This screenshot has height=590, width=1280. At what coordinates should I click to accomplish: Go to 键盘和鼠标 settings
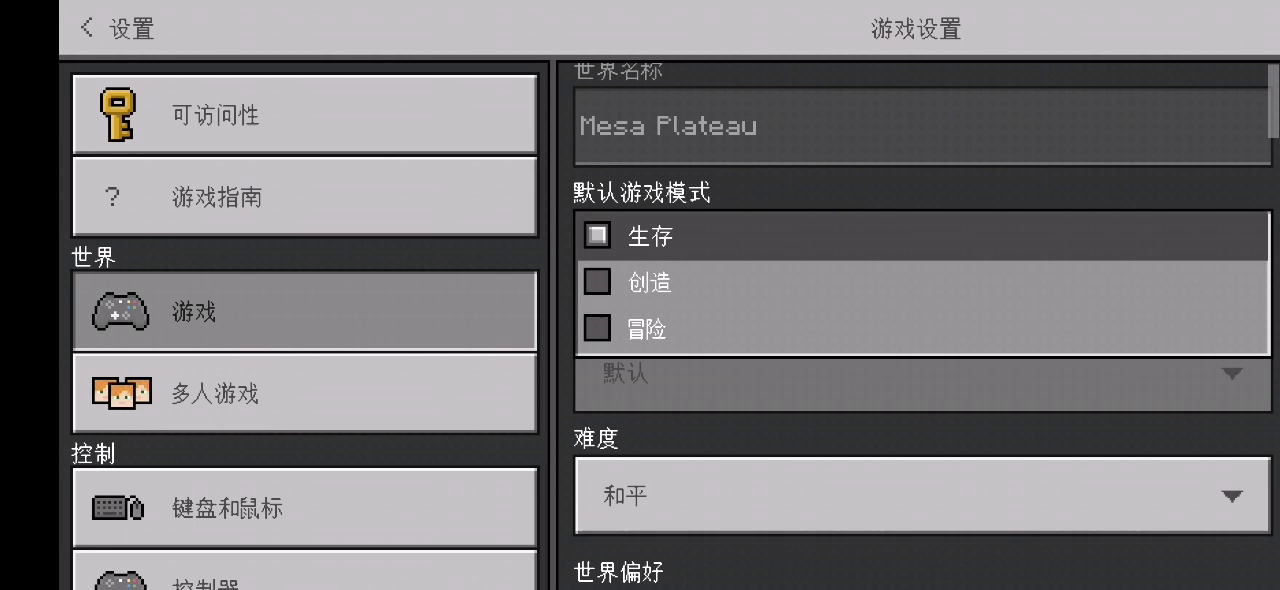[x=304, y=507]
